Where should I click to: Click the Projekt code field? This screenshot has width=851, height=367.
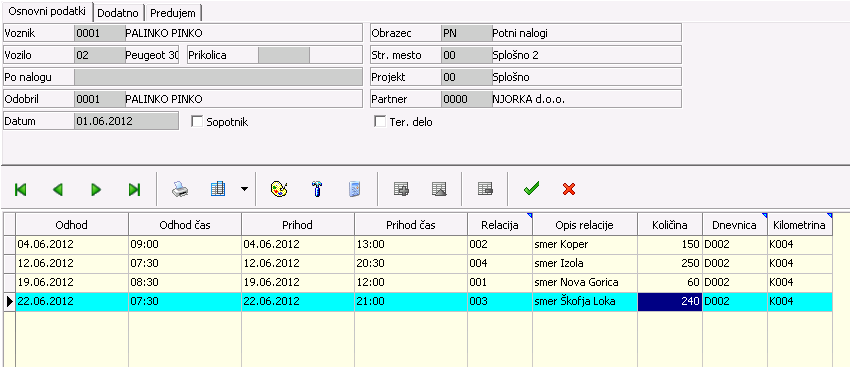pyautogui.click(x=467, y=77)
